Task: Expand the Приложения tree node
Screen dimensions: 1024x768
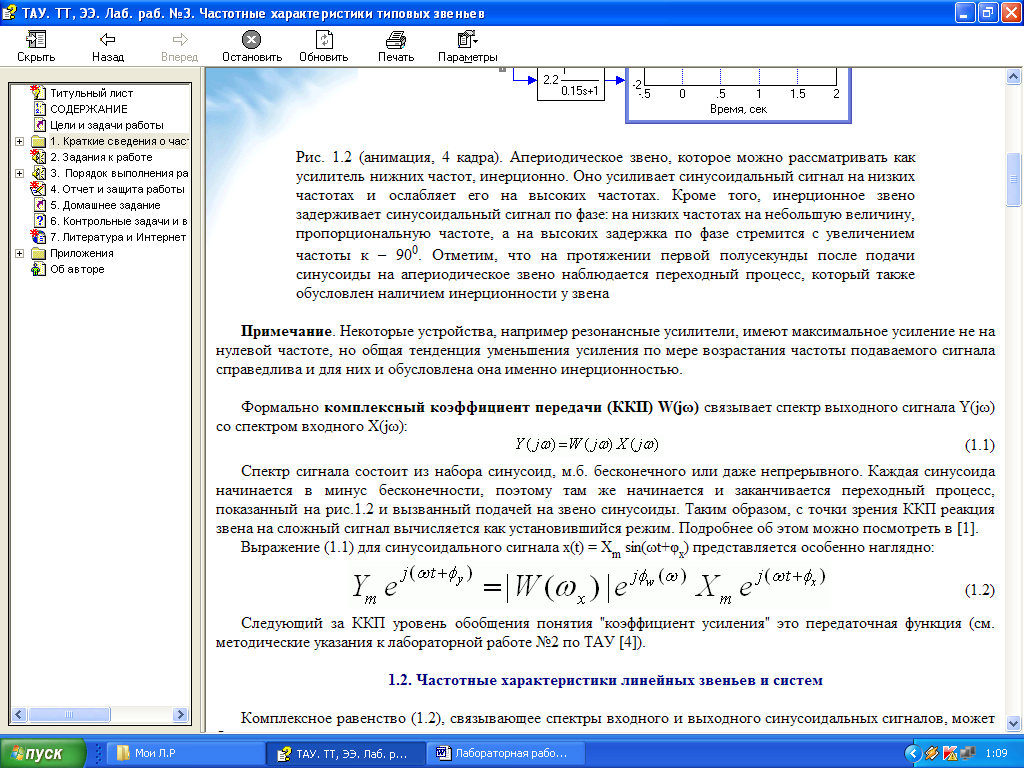Action: click(x=20, y=253)
